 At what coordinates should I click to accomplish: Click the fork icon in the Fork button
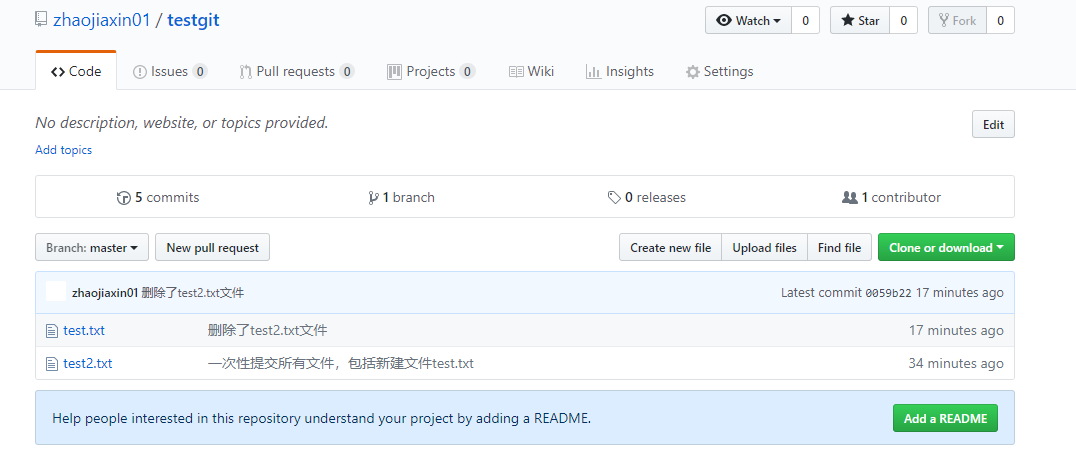(x=945, y=21)
